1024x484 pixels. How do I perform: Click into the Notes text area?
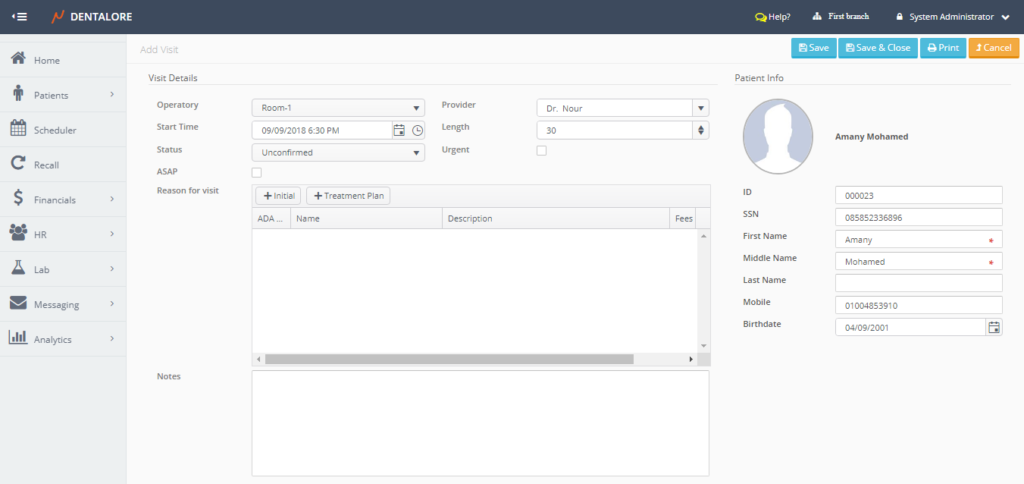coord(480,423)
